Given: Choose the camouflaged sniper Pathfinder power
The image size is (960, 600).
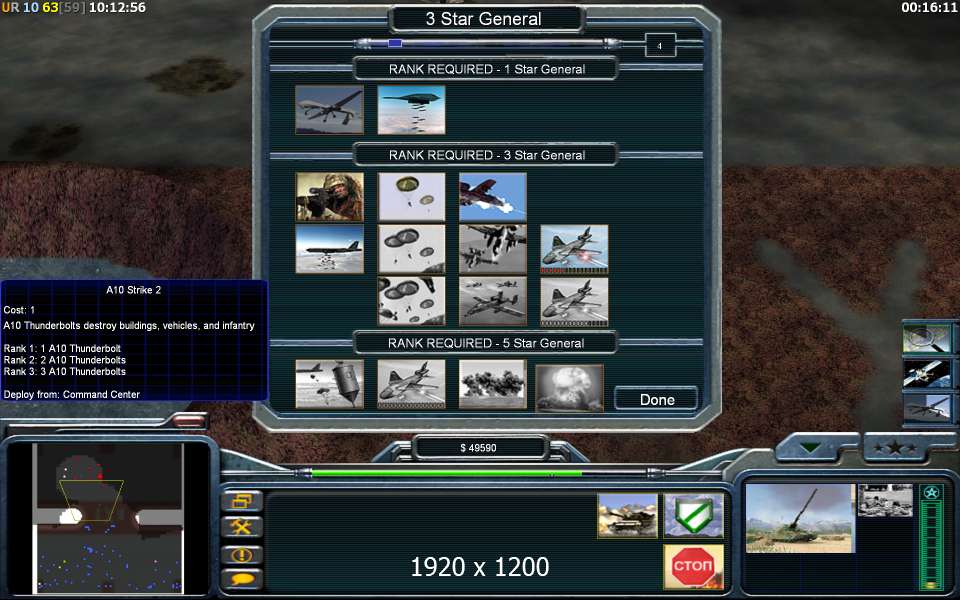Looking at the screenshot, I should click(x=329, y=197).
